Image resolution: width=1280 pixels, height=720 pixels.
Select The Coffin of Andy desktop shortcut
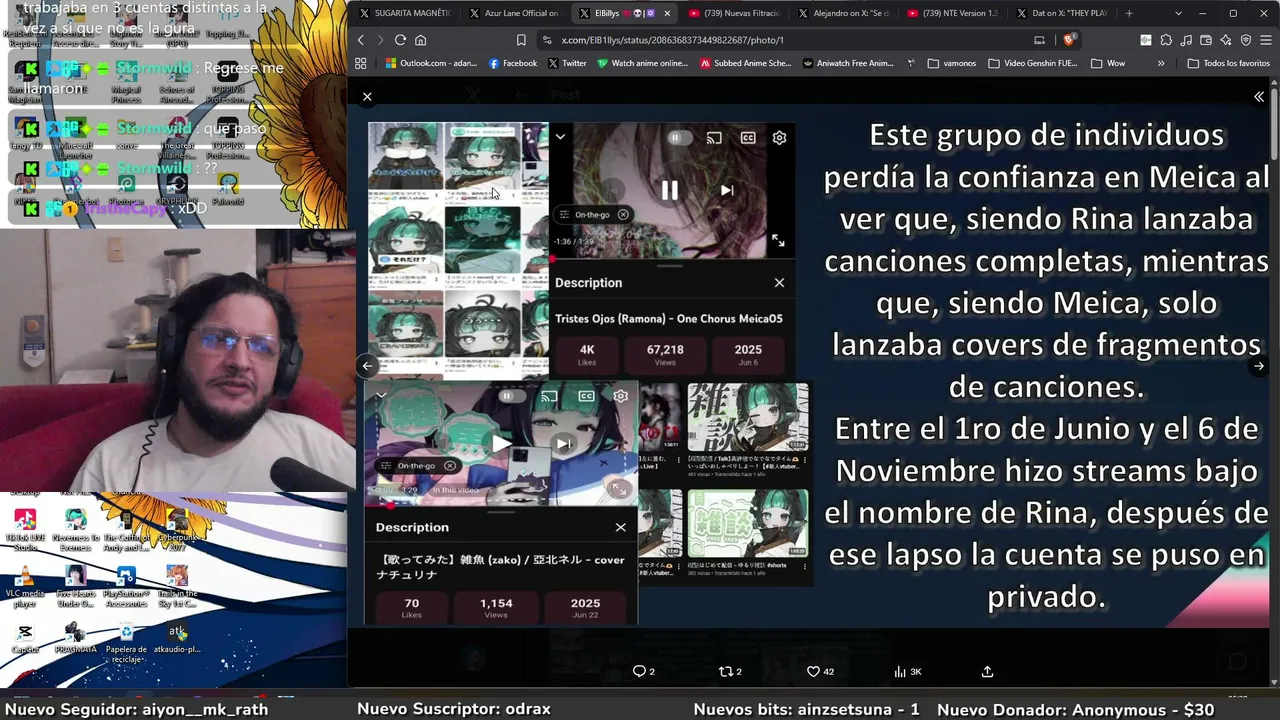tap(126, 530)
